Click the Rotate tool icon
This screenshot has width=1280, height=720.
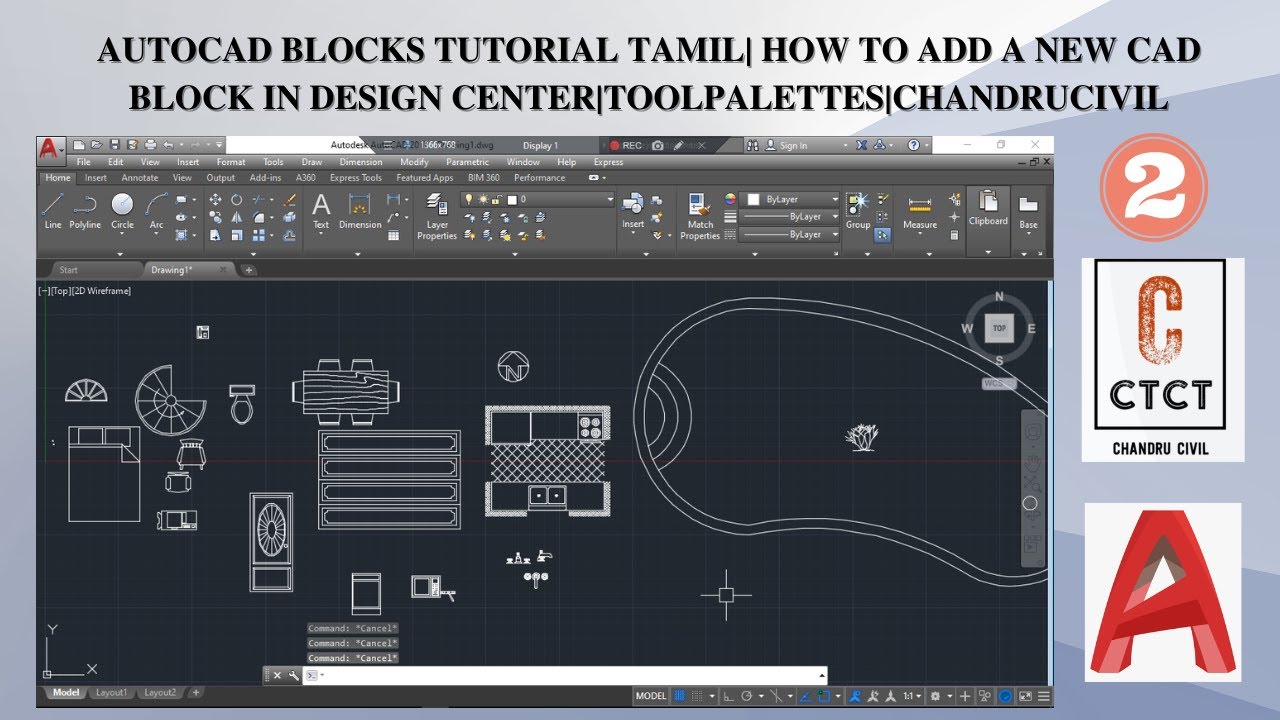coord(237,199)
